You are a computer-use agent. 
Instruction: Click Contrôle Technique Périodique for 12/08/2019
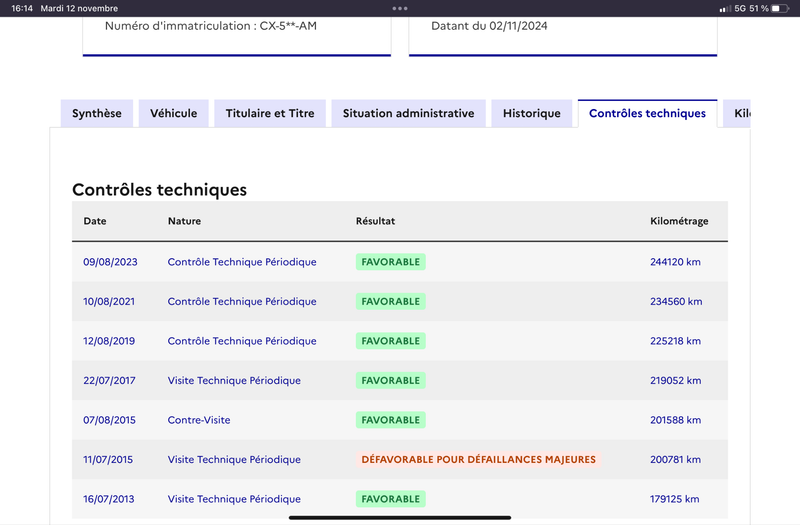[242, 341]
